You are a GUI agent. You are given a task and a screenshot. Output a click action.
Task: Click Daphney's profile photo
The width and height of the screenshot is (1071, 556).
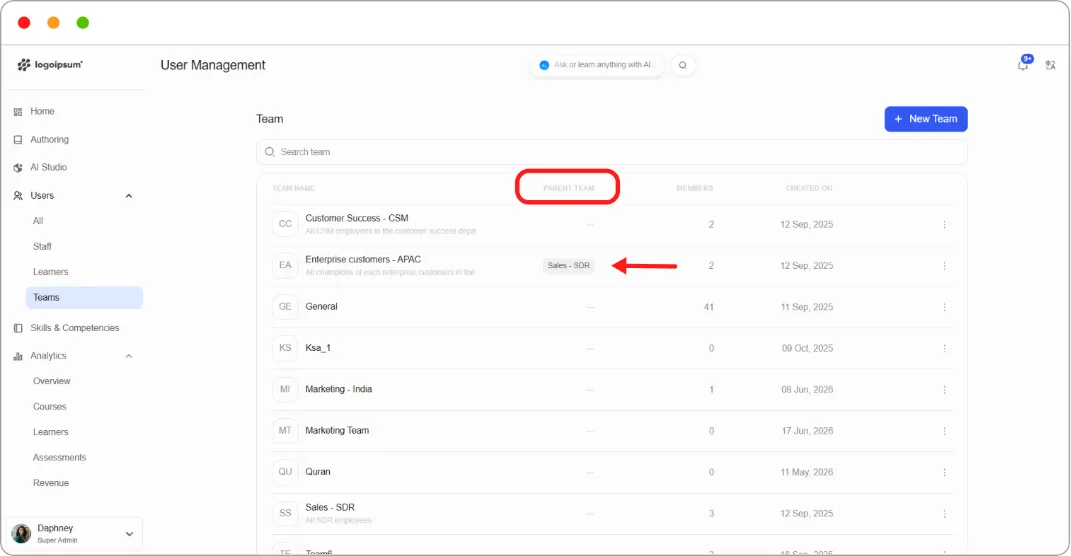(x=21, y=533)
